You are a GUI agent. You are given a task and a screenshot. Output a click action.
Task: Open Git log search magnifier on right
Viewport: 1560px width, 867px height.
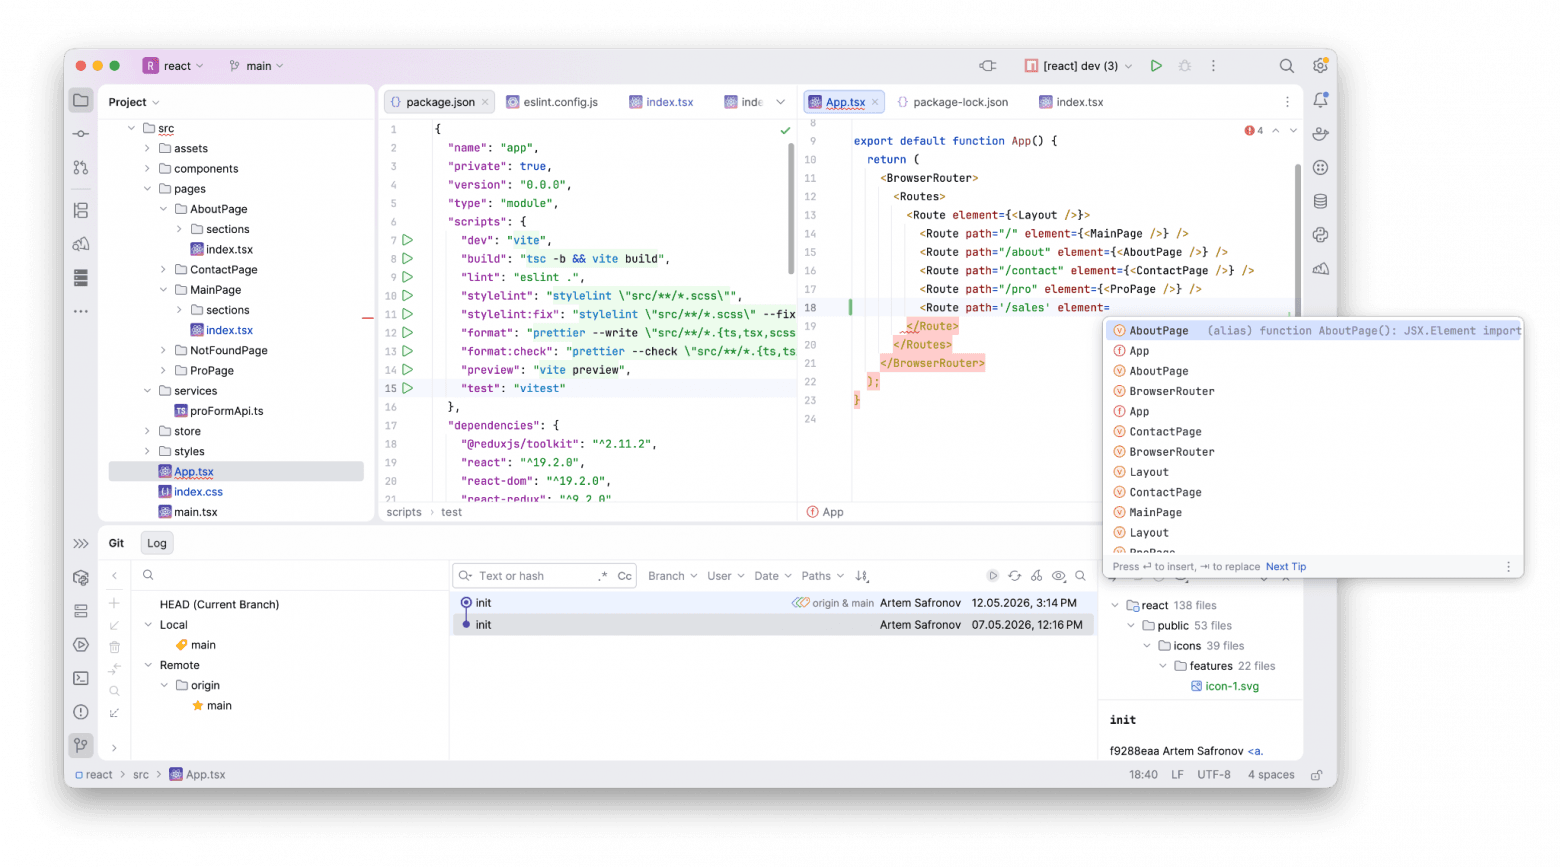pyautogui.click(x=1081, y=576)
